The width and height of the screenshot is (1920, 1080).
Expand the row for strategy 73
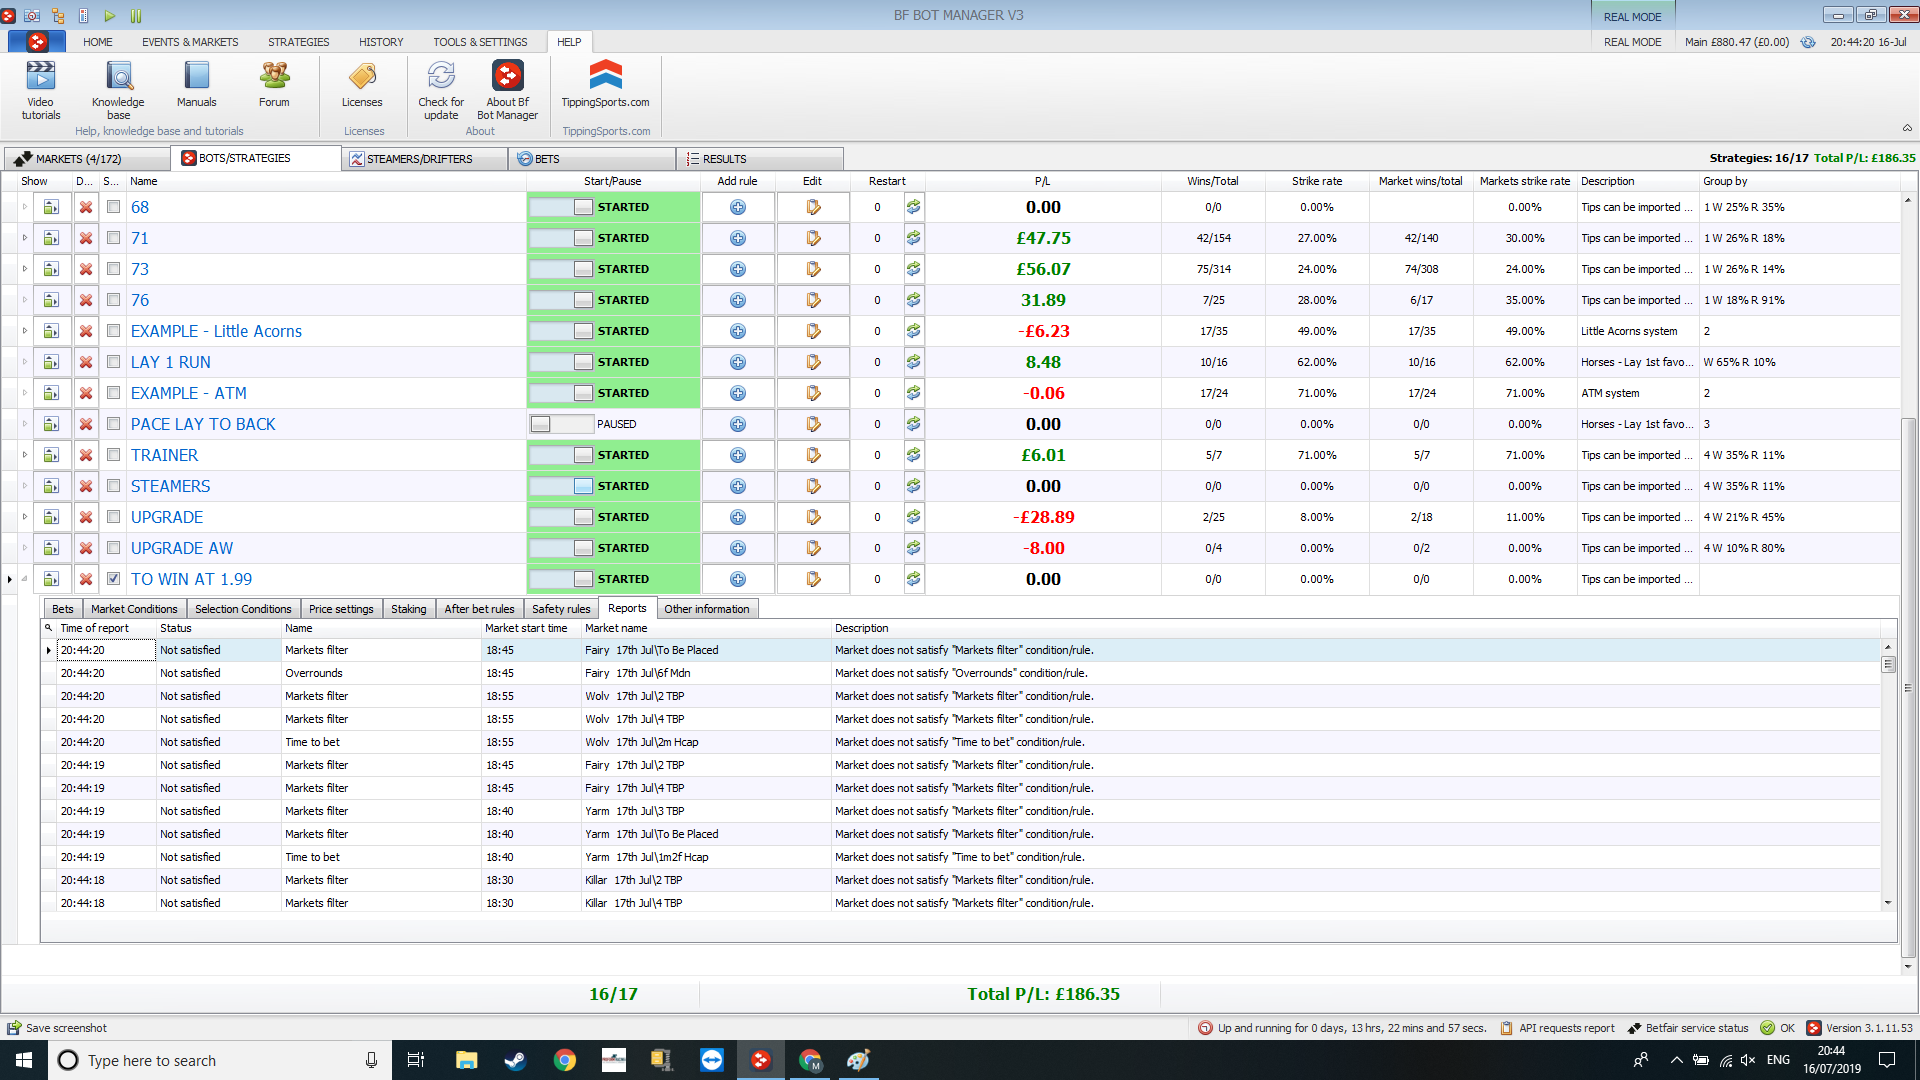[24, 269]
